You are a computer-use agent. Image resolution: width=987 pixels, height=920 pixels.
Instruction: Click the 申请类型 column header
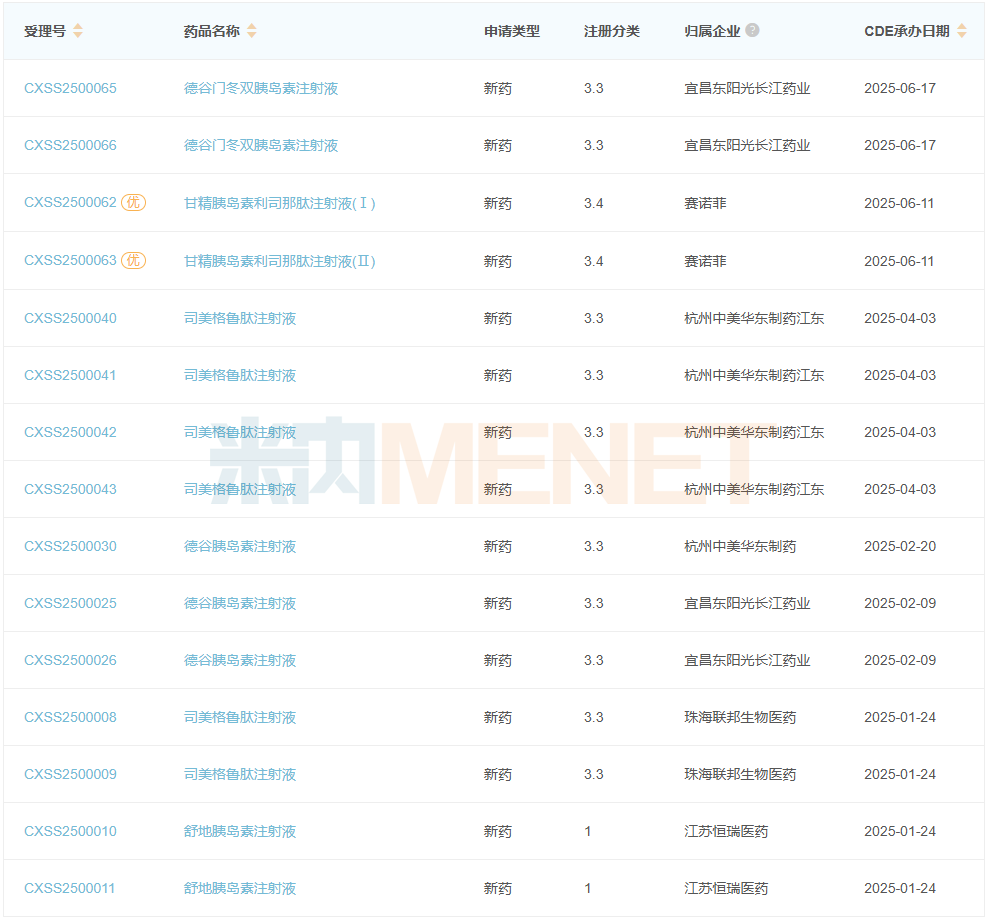(x=512, y=31)
